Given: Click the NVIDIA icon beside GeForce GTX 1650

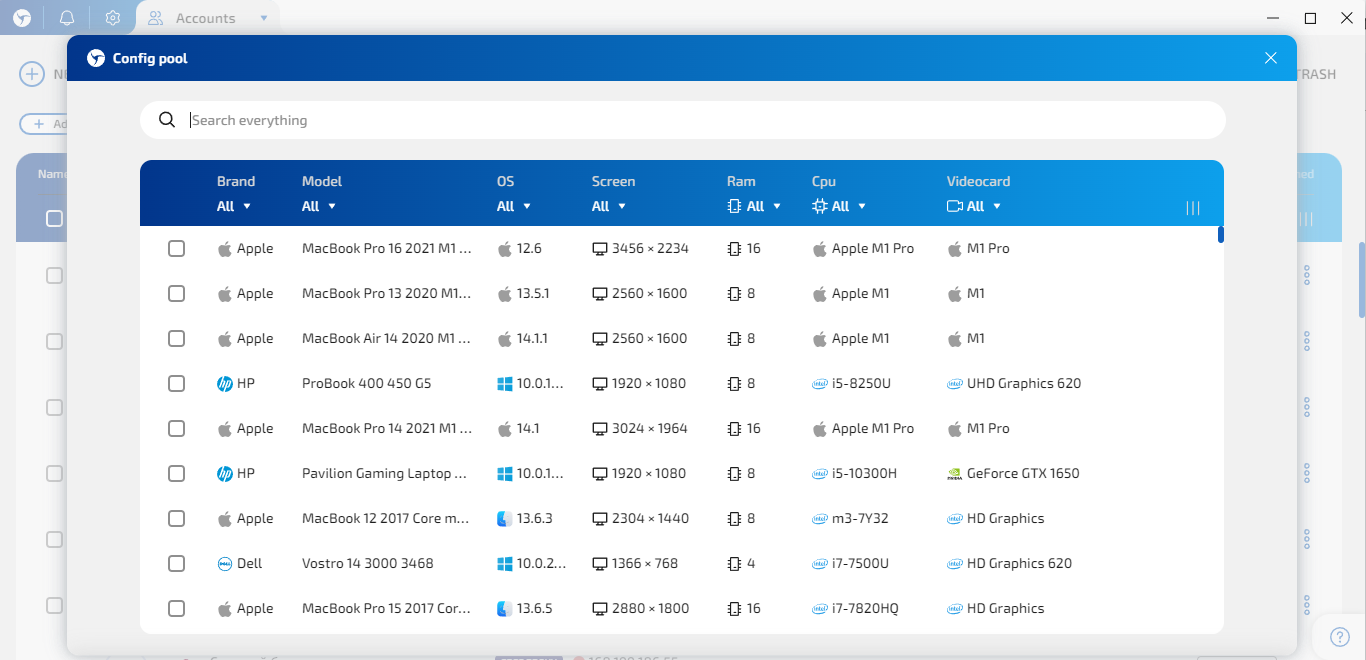Looking at the screenshot, I should (x=955, y=474).
